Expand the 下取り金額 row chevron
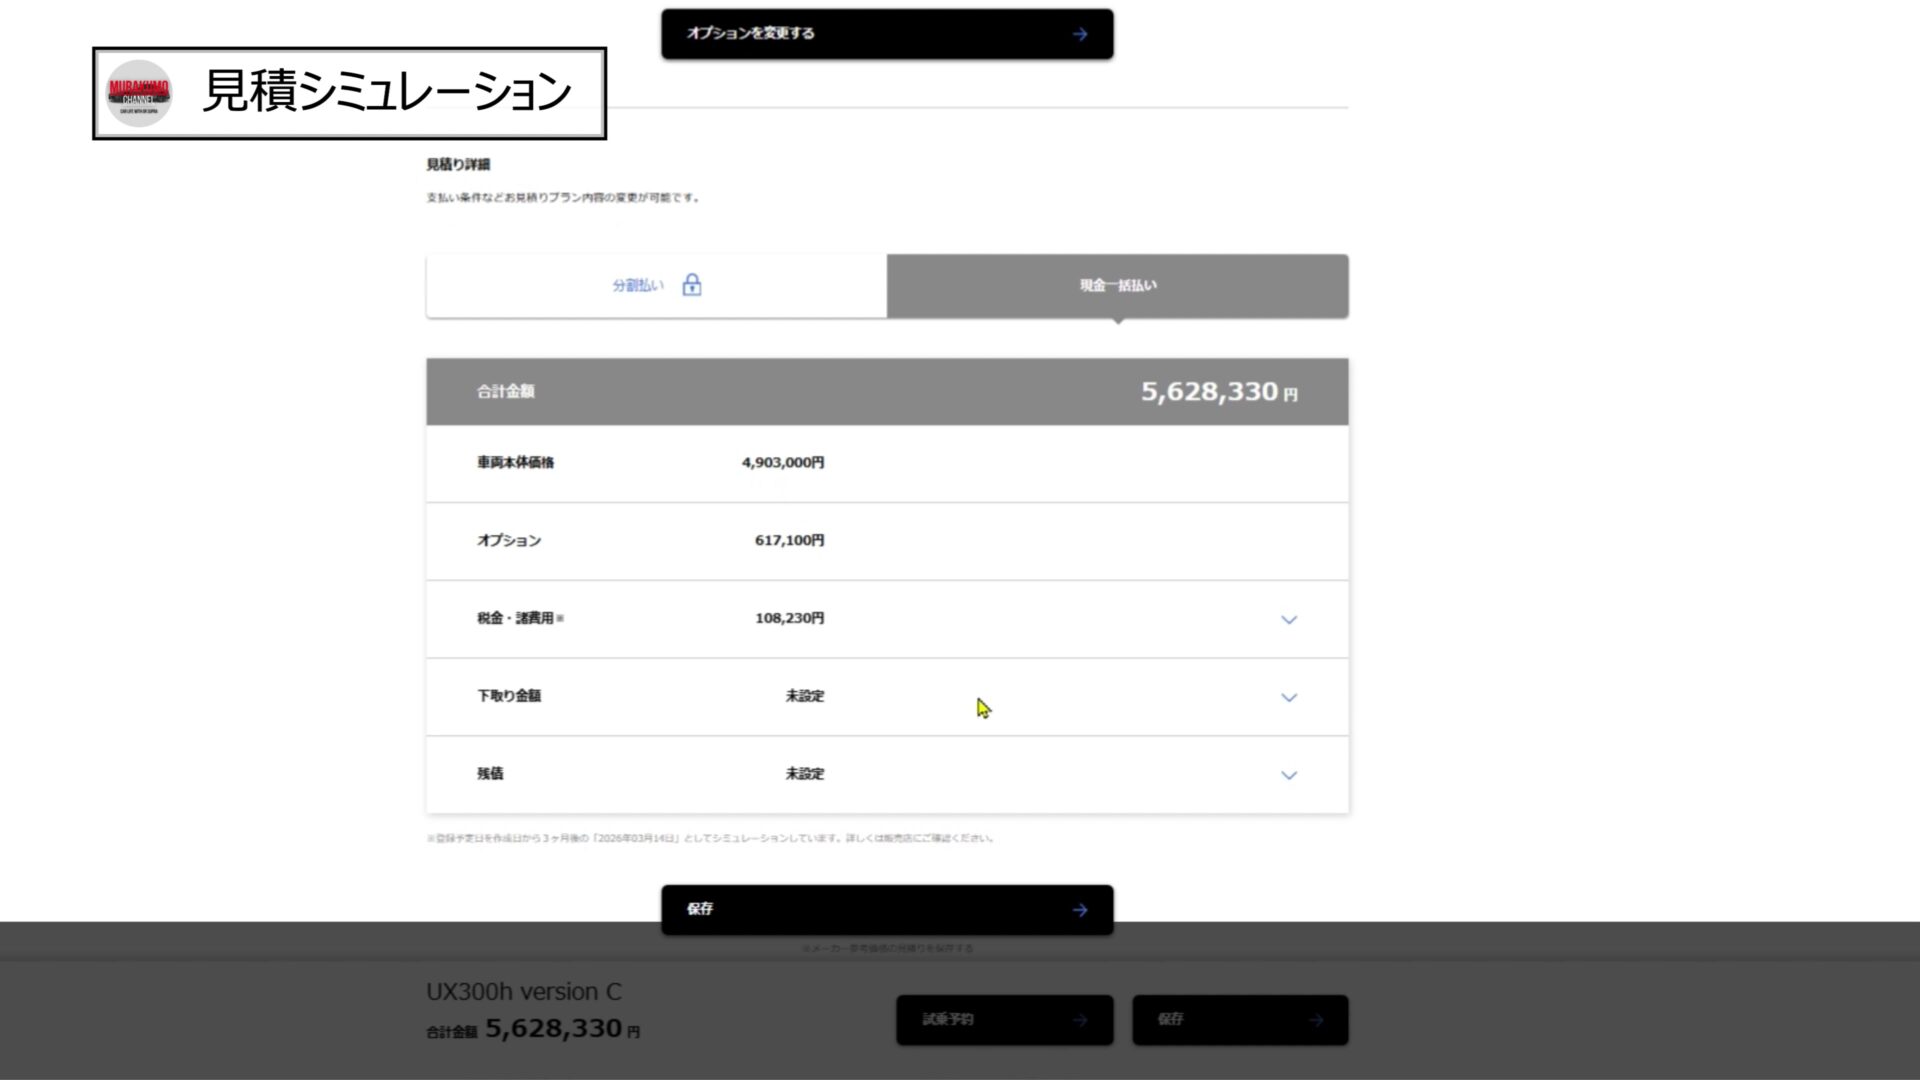Image resolution: width=1920 pixels, height=1080 pixels. 1288,698
